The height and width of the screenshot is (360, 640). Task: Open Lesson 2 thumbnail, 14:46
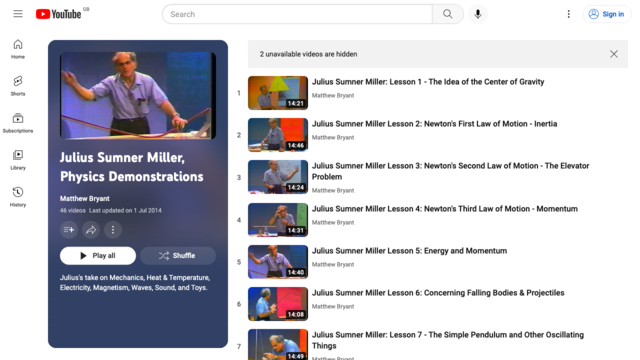(x=278, y=135)
